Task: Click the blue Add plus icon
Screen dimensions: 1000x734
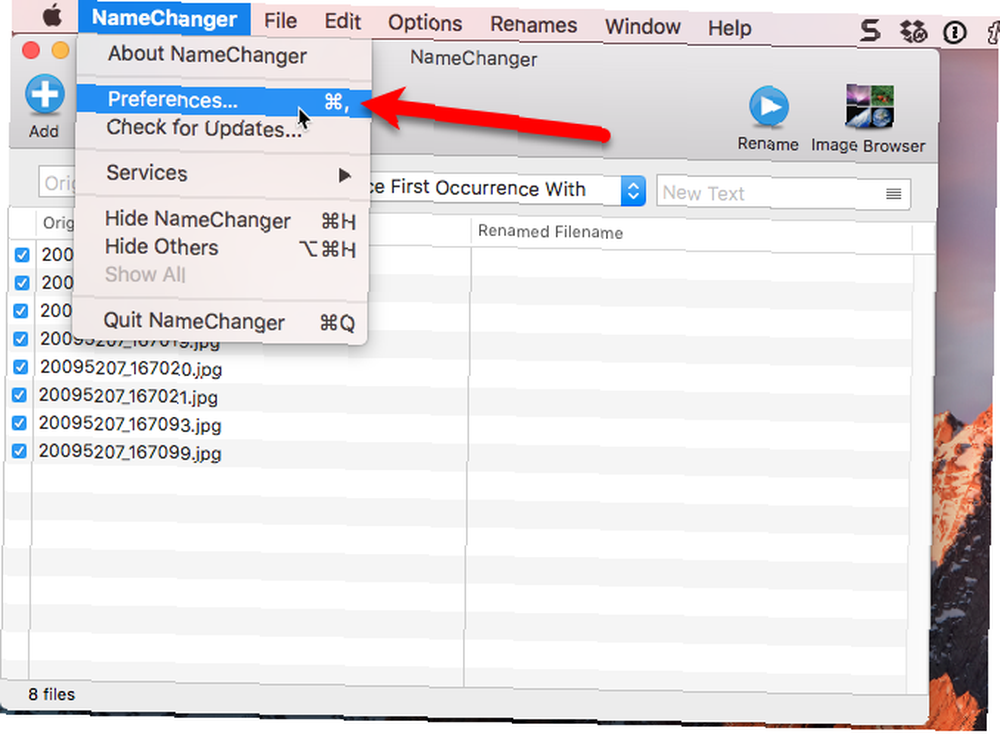Action: coord(45,94)
